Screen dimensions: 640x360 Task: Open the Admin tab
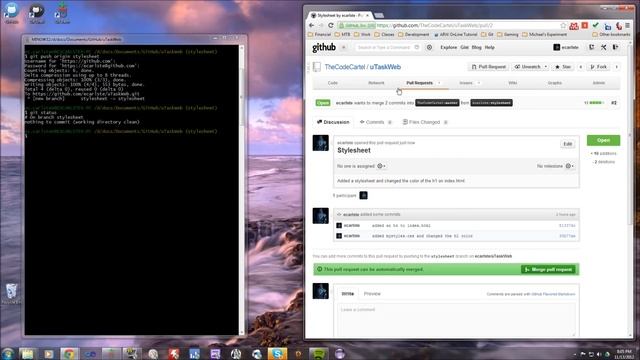pos(599,83)
